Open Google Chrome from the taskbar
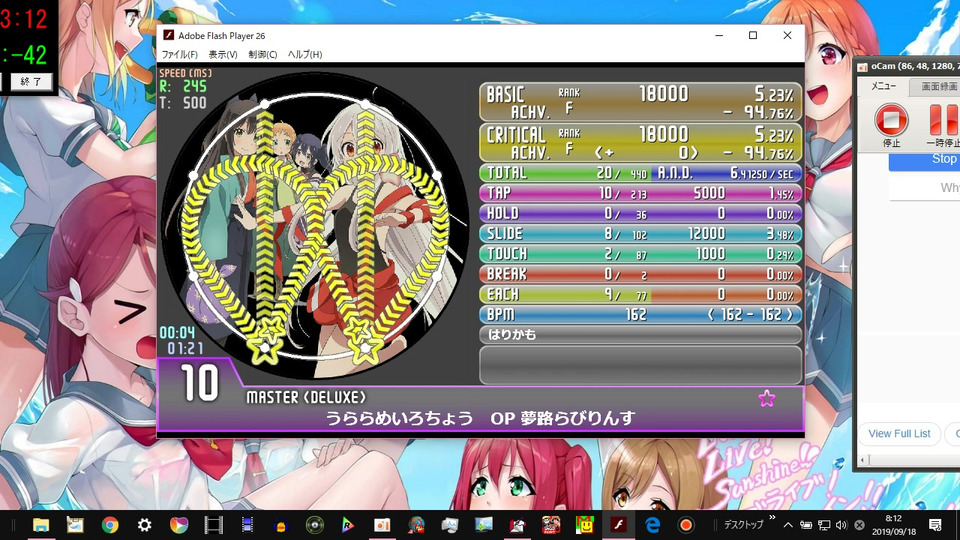This screenshot has width=960, height=540. (x=110, y=525)
